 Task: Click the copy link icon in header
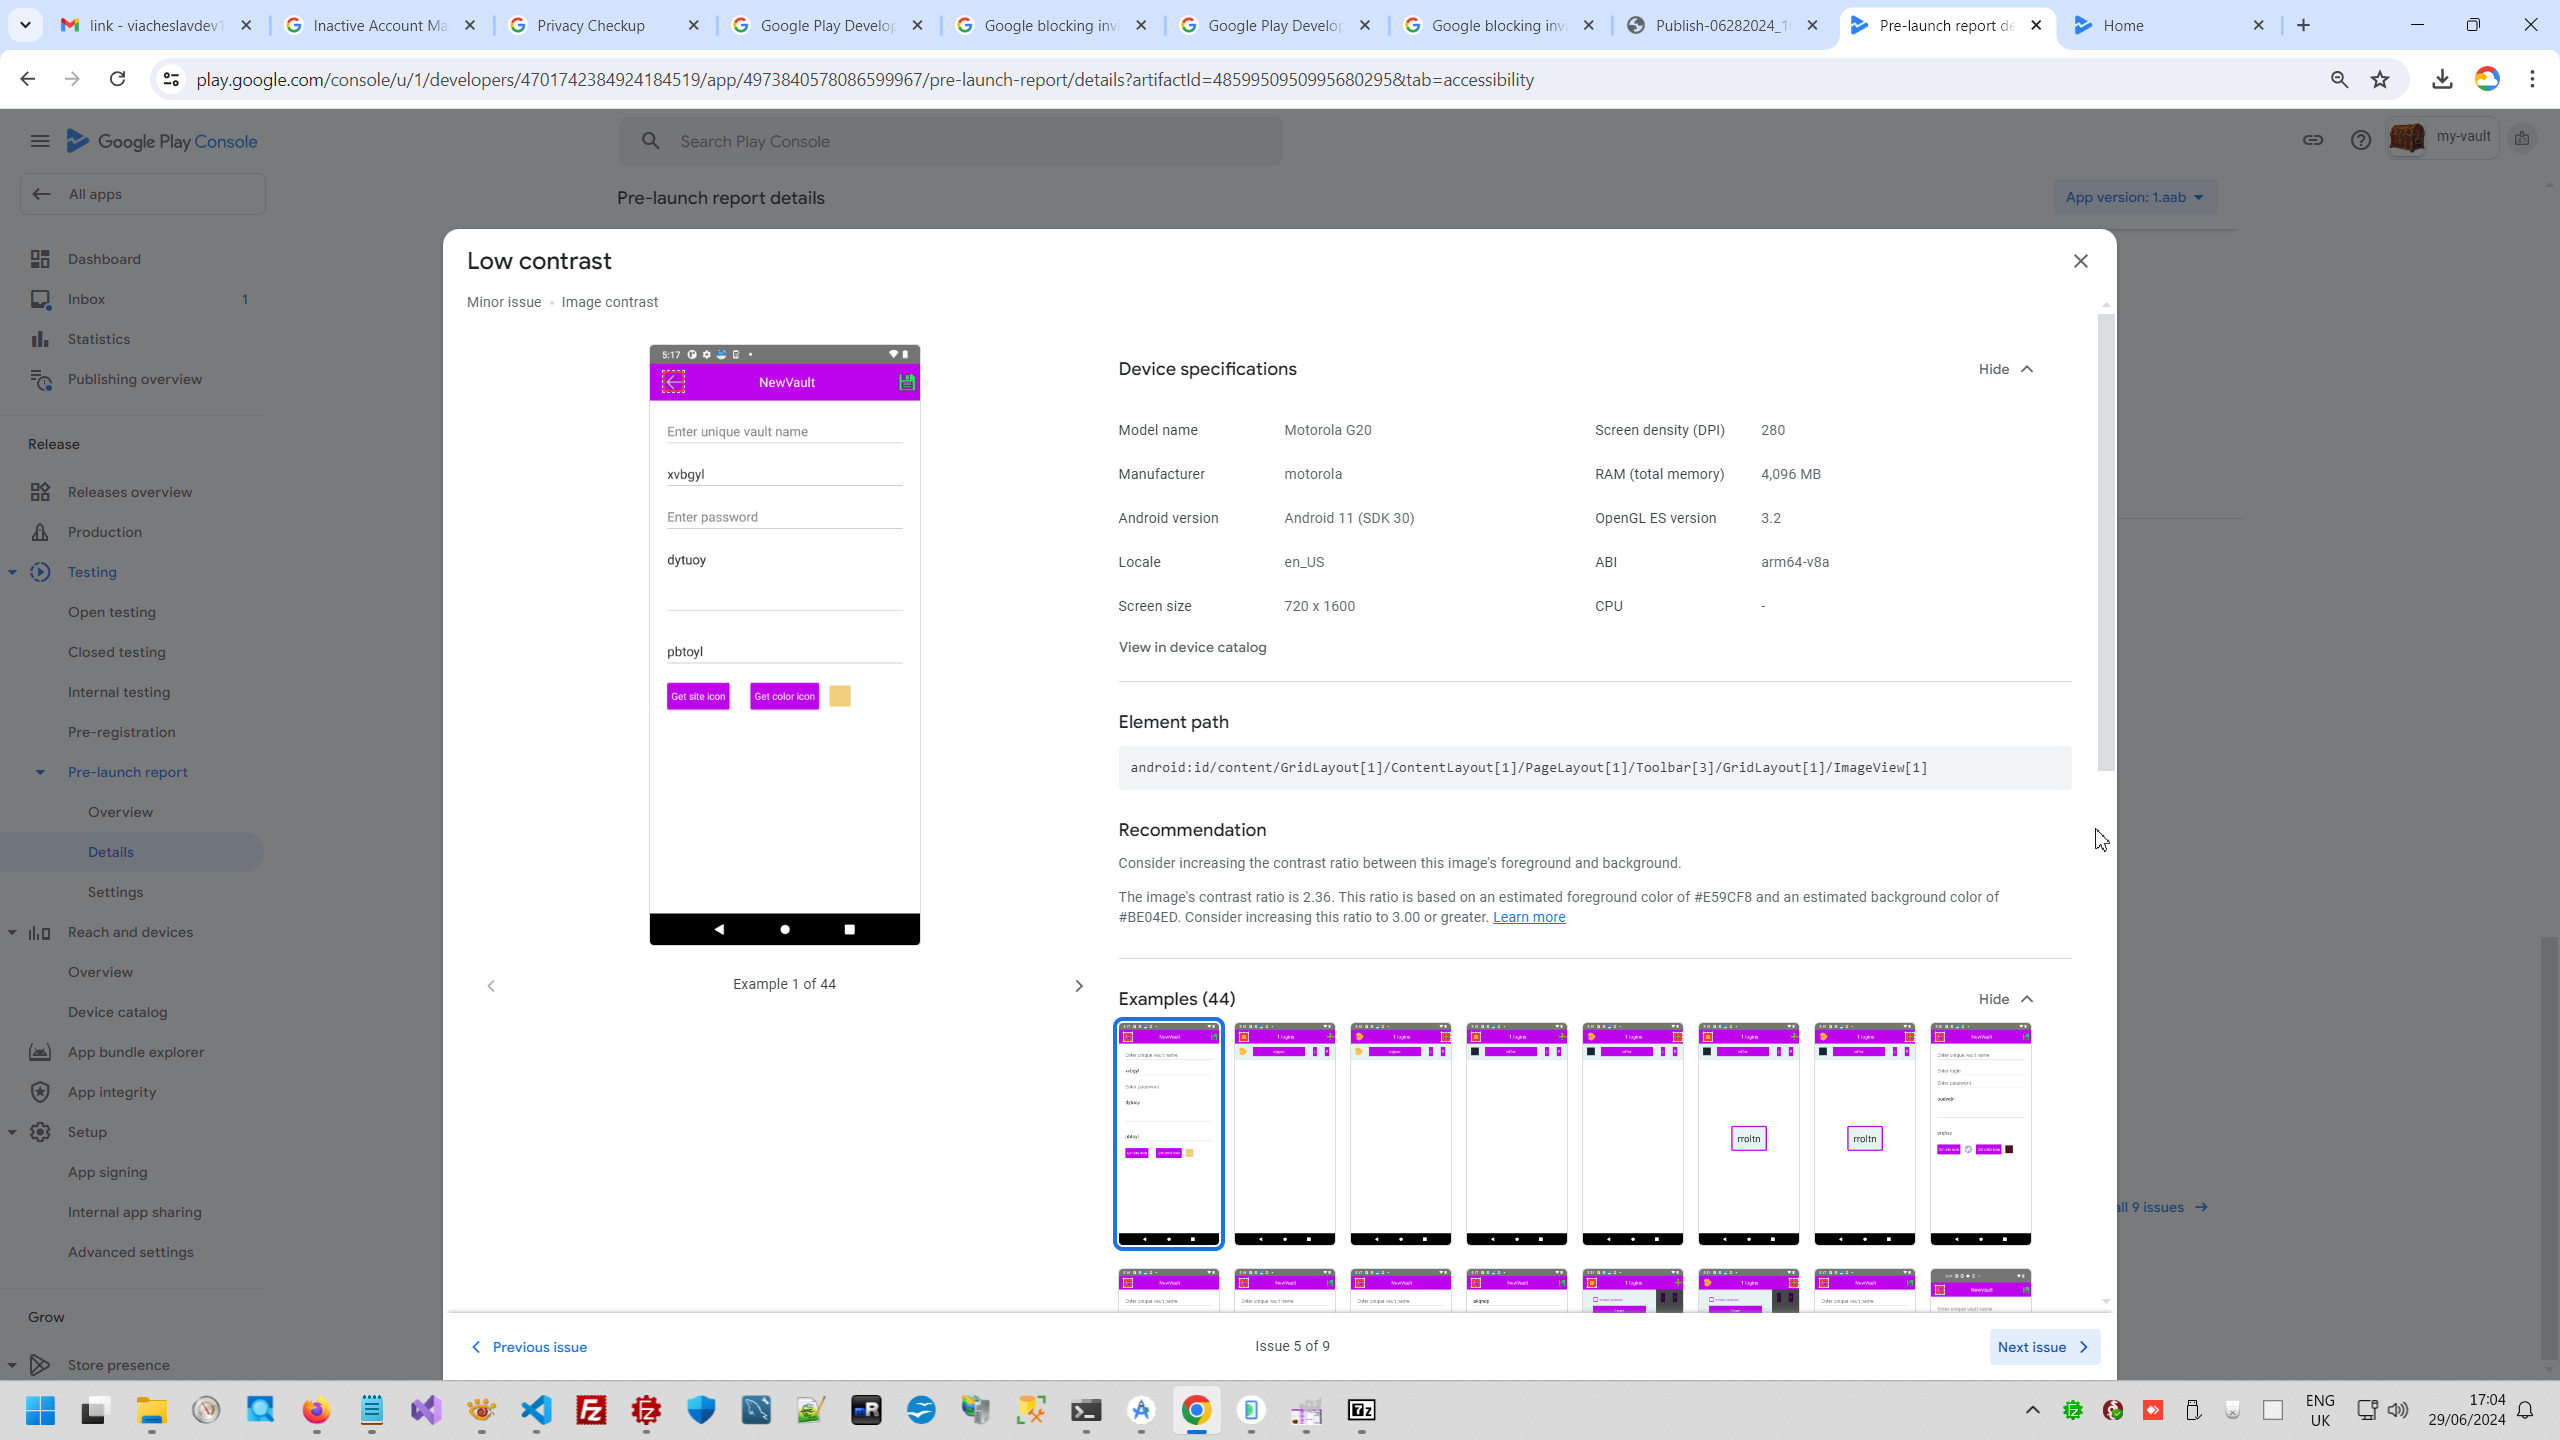click(2312, 140)
